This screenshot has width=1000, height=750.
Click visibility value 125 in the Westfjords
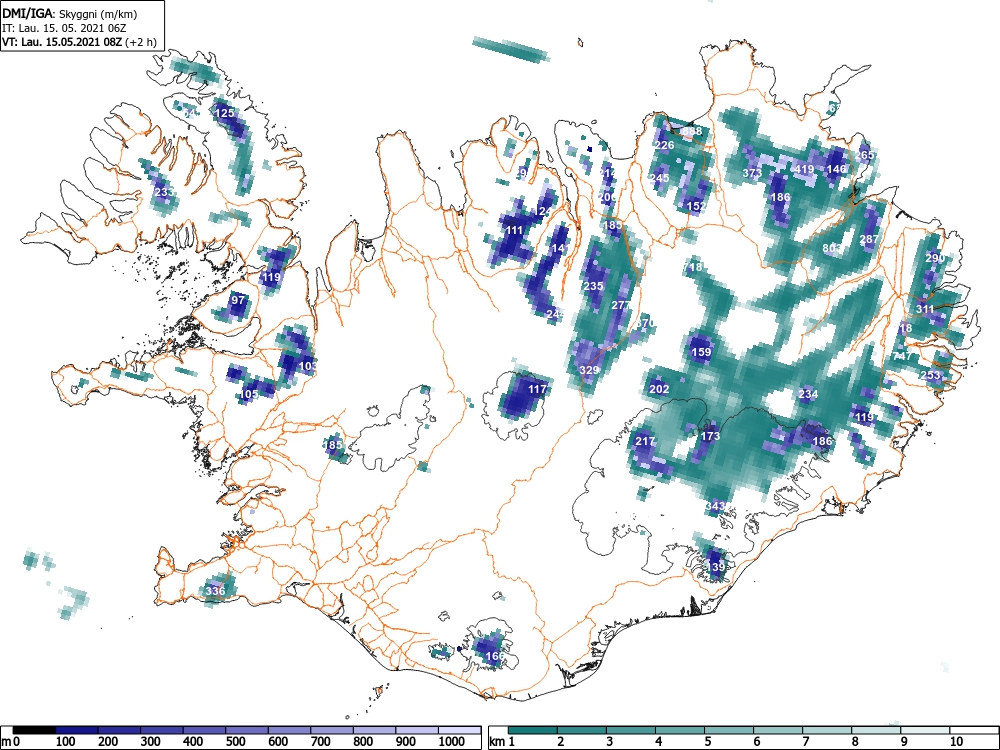point(224,114)
